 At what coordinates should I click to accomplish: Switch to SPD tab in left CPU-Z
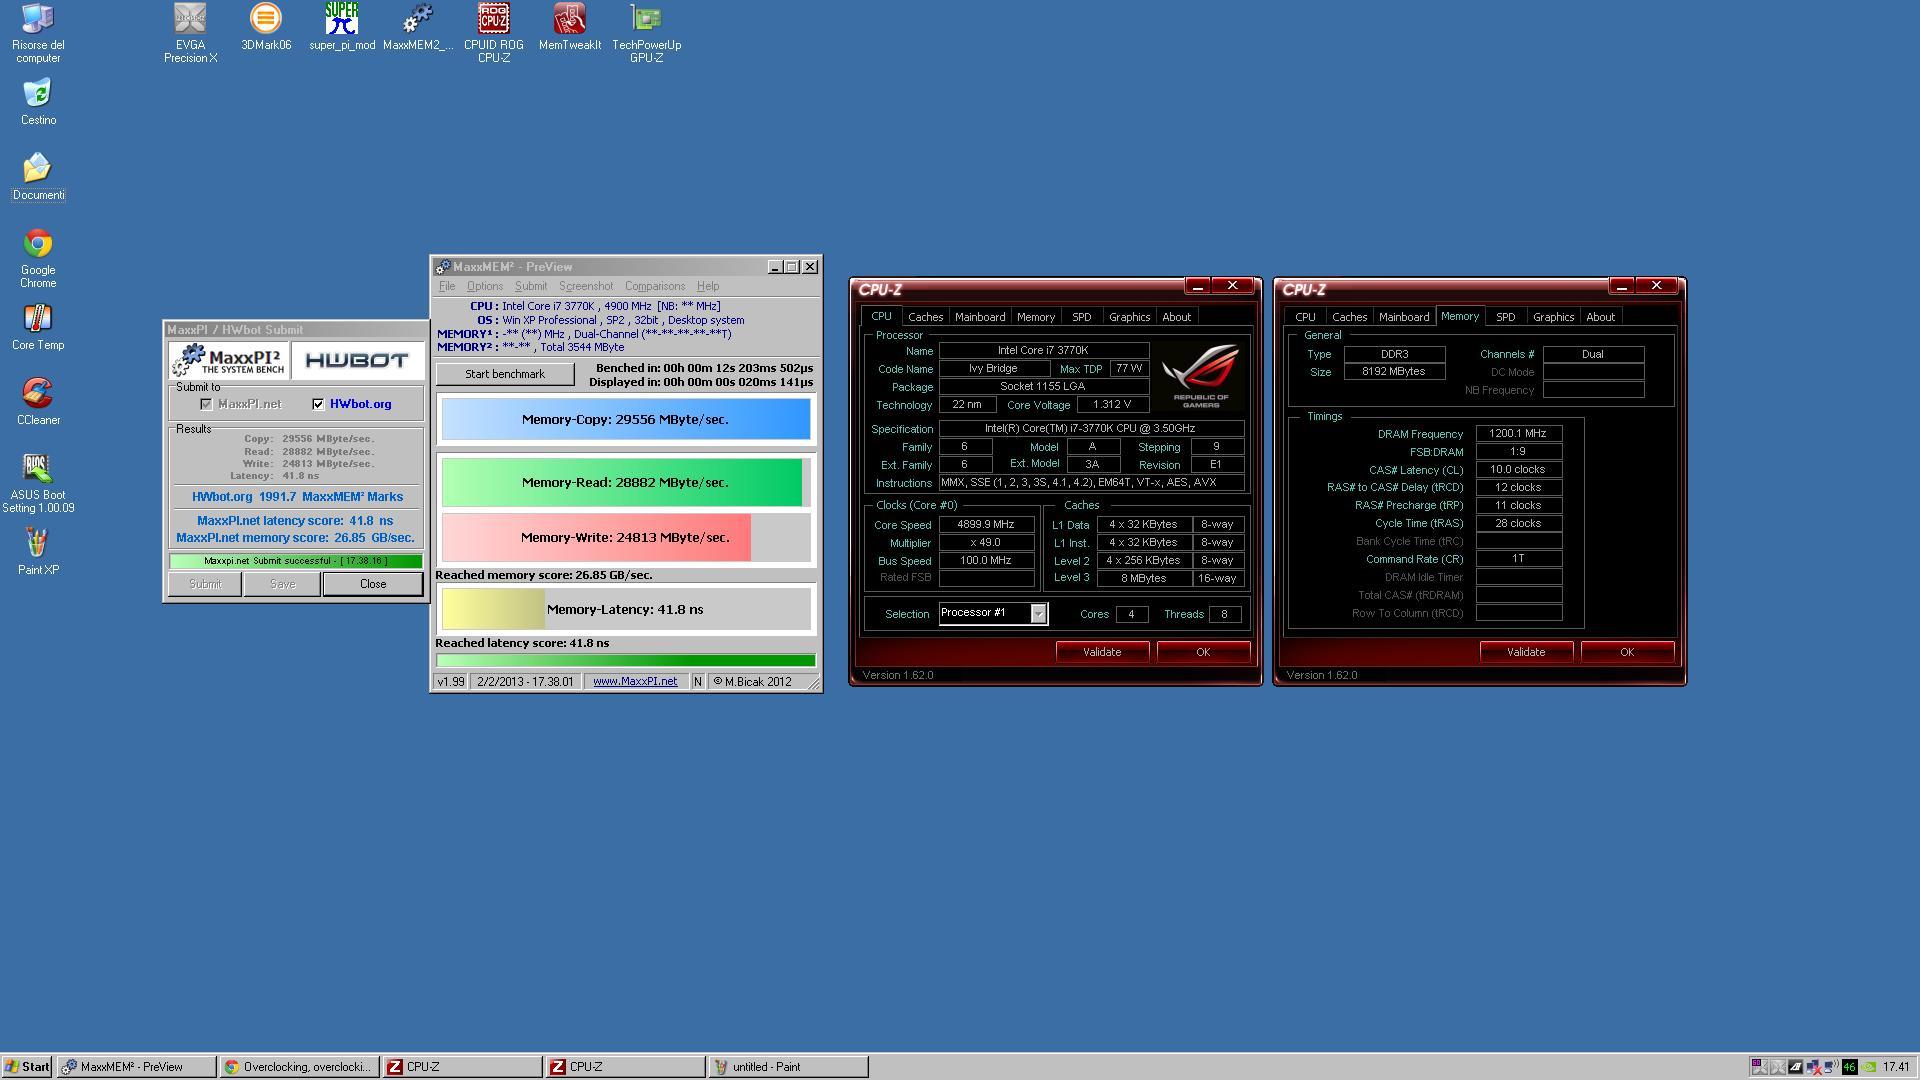coord(1081,317)
